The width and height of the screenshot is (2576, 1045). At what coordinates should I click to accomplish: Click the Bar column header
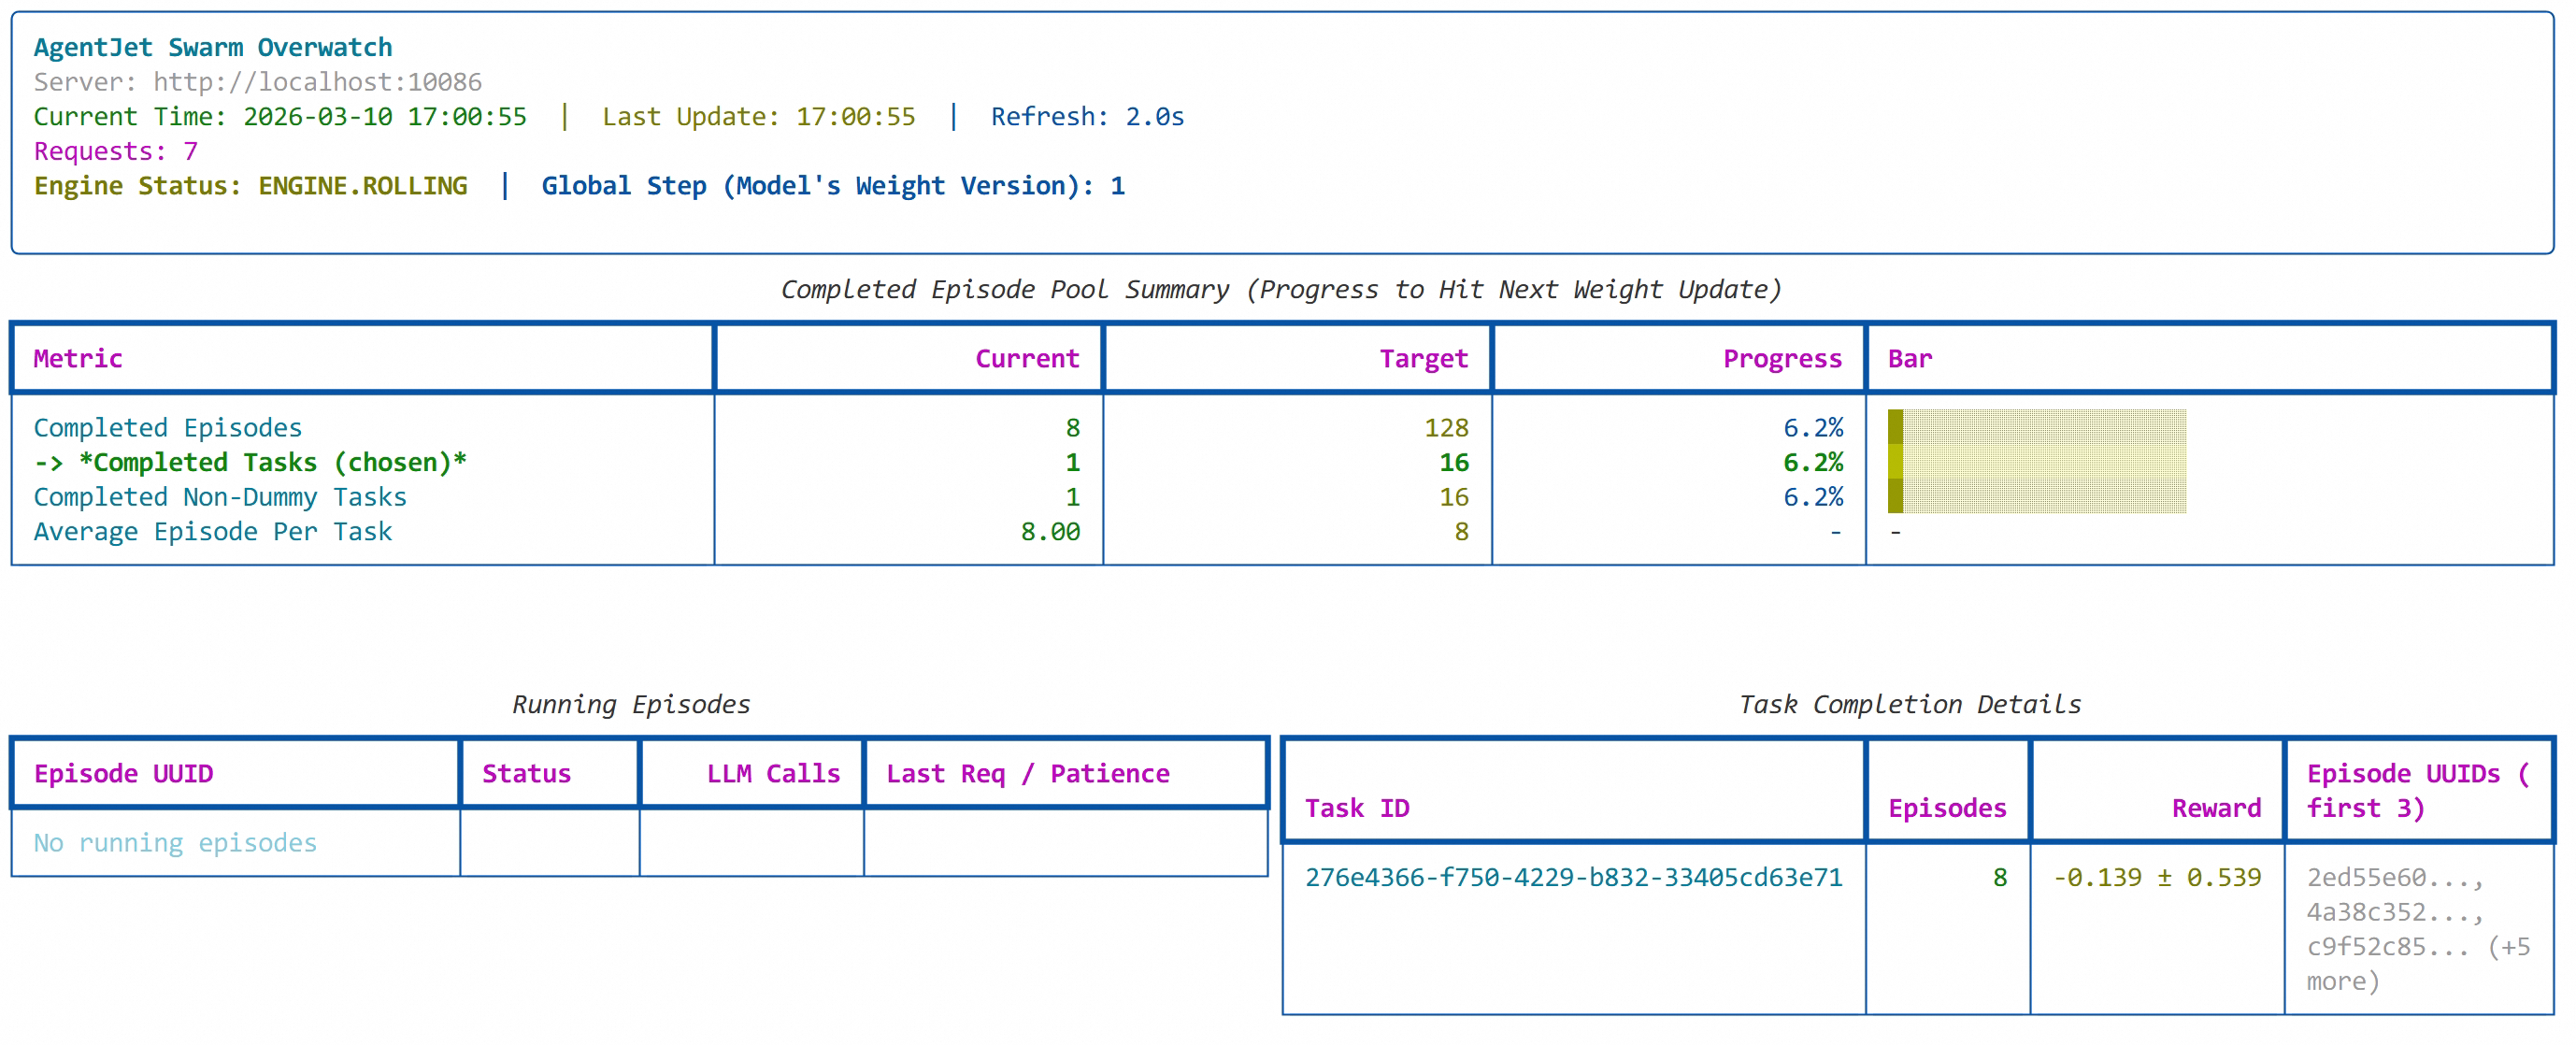[1909, 358]
